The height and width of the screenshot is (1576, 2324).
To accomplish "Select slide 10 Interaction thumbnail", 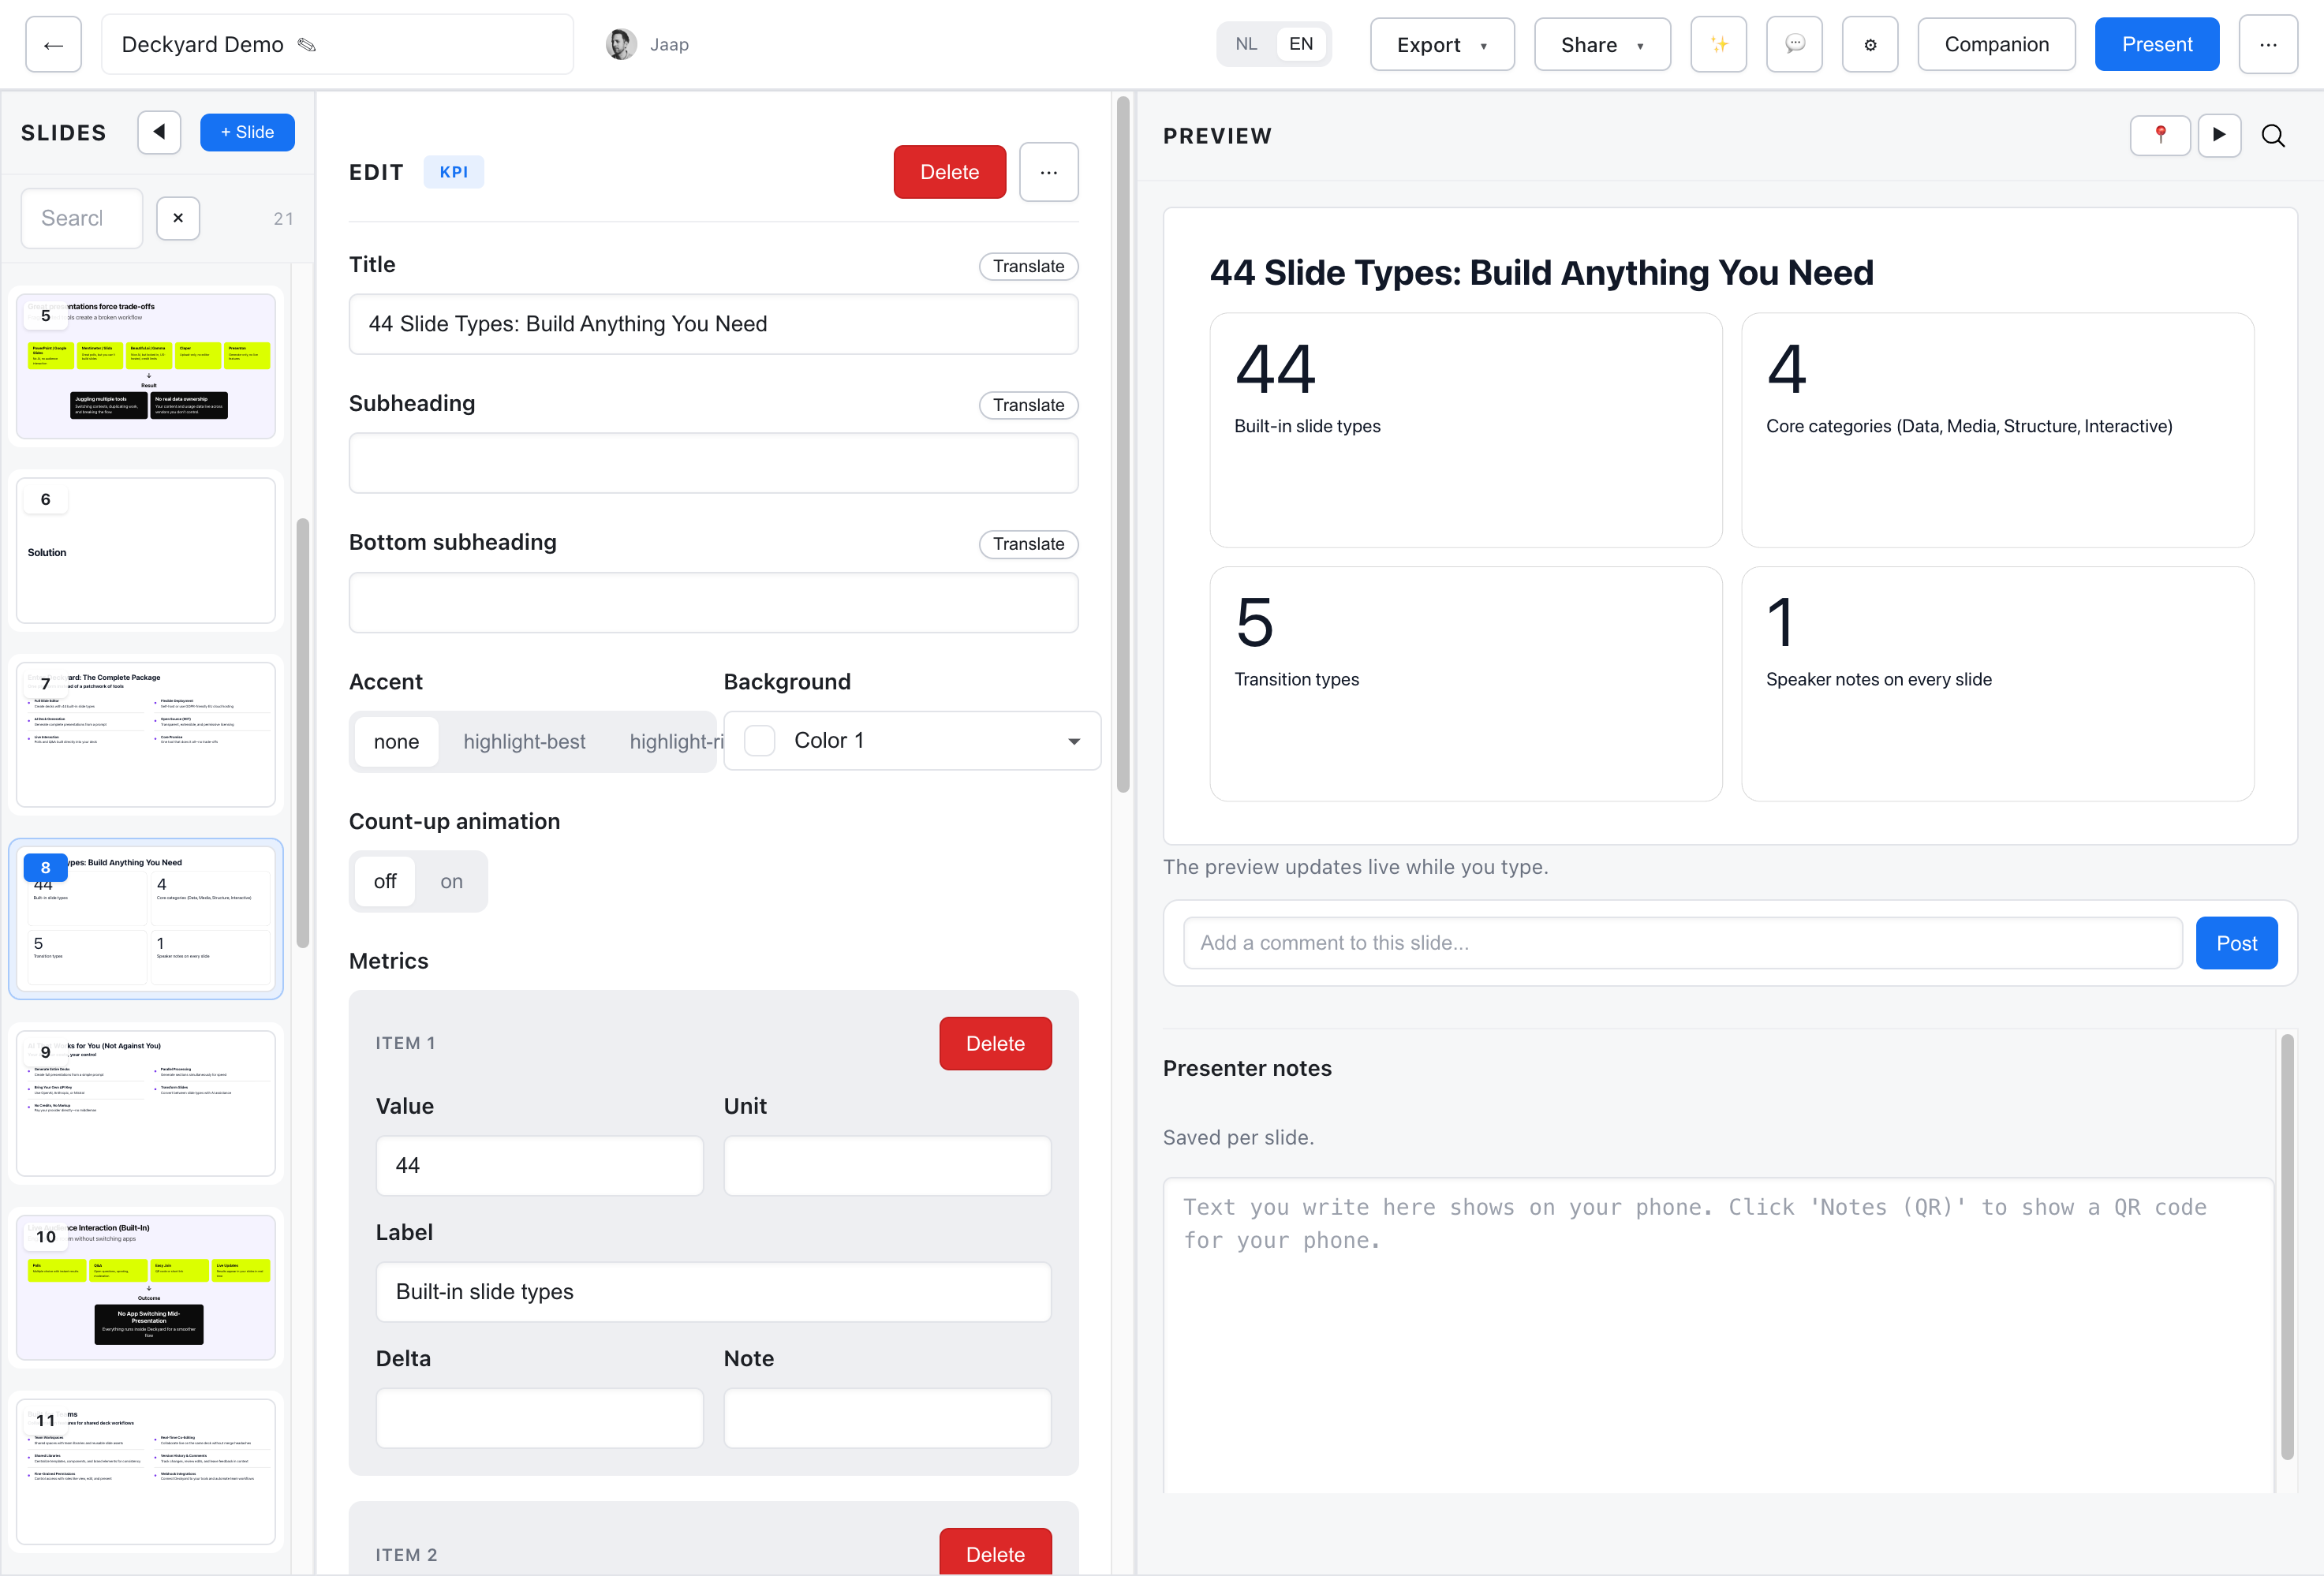I will [146, 1287].
